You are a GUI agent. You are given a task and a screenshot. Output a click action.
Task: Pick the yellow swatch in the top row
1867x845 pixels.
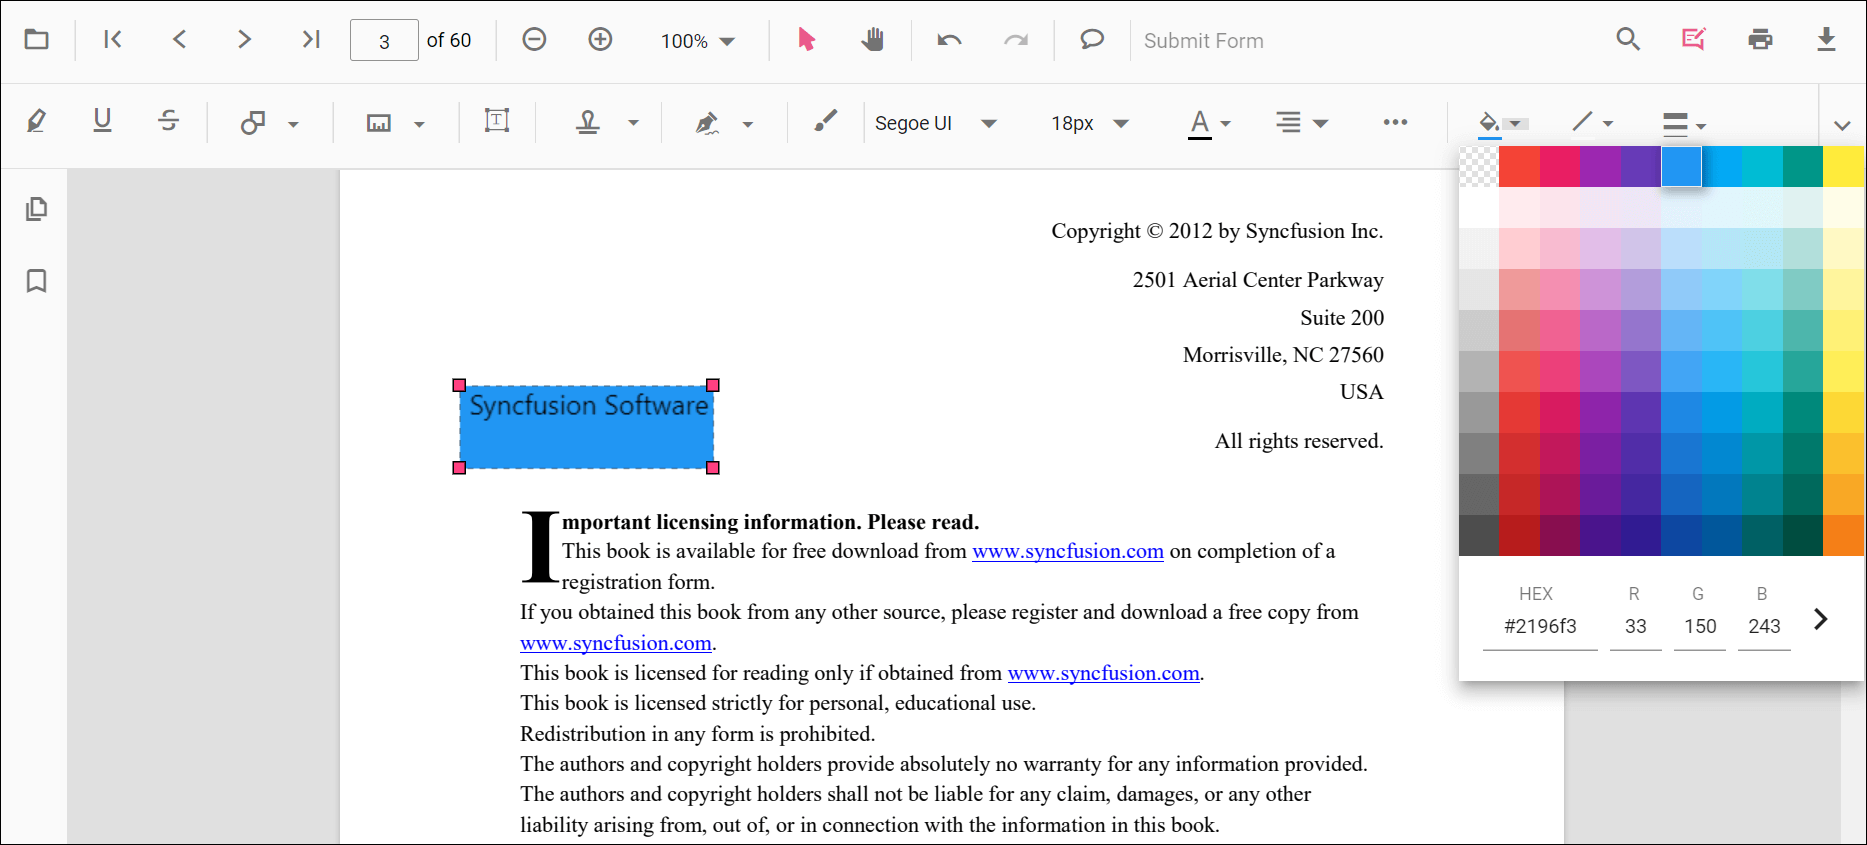1843,167
